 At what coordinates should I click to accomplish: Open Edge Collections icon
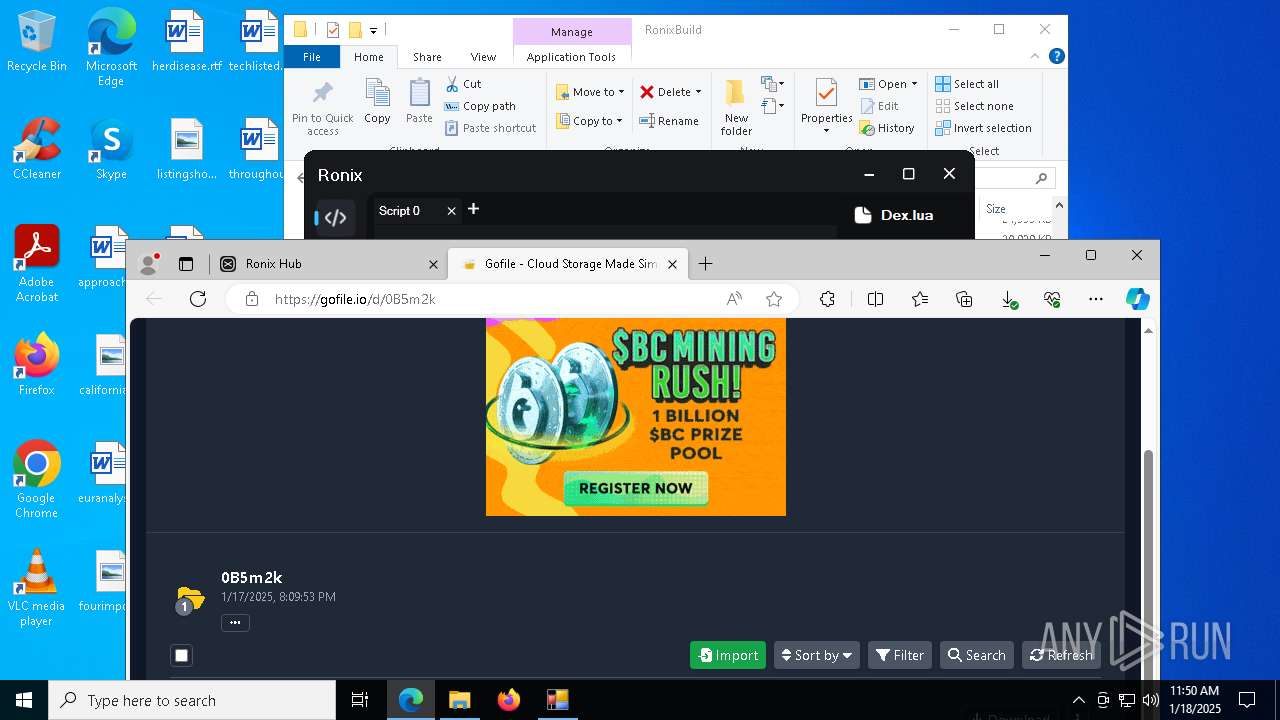[964, 299]
